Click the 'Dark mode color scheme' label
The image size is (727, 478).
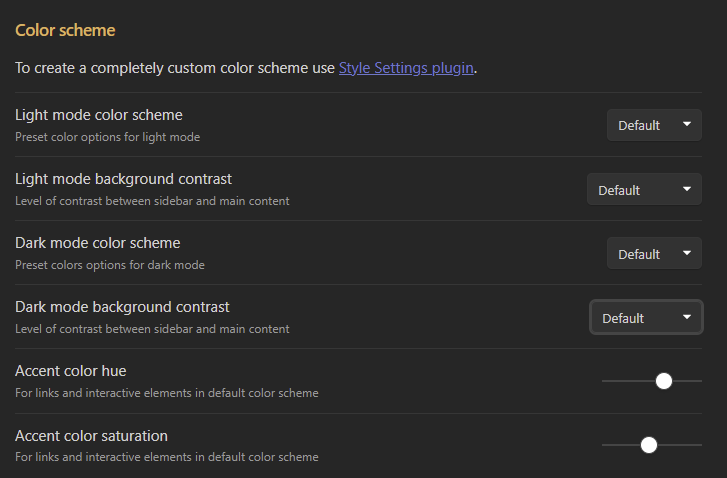(98, 243)
